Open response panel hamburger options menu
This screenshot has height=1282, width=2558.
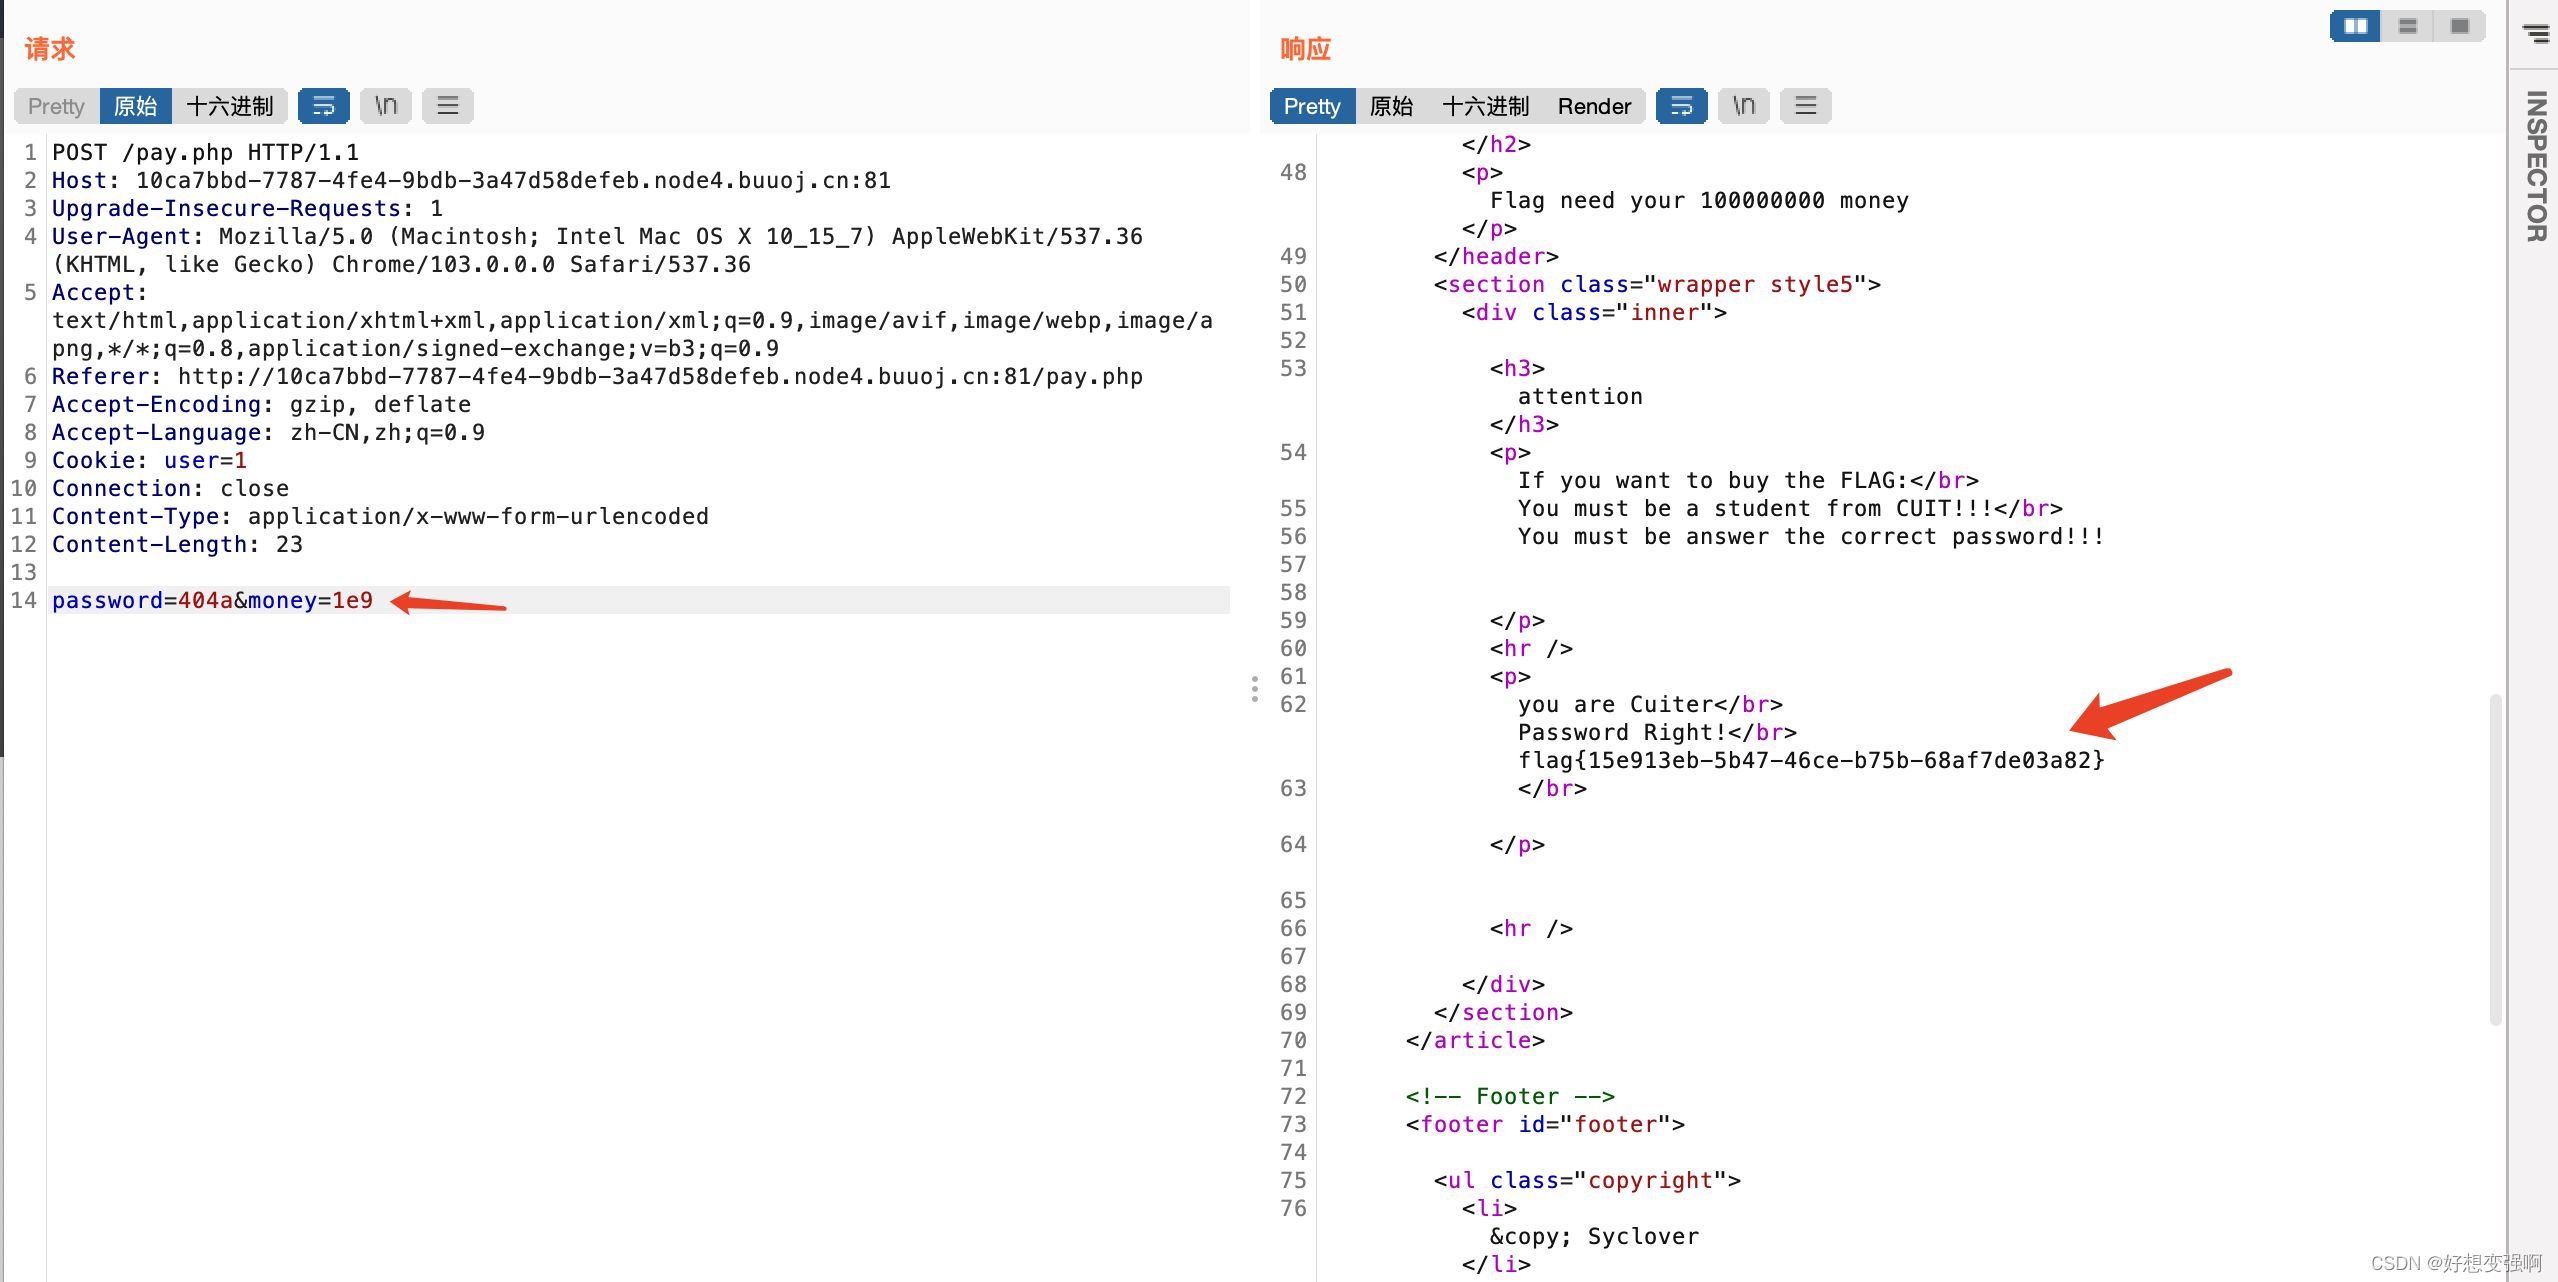1806,106
